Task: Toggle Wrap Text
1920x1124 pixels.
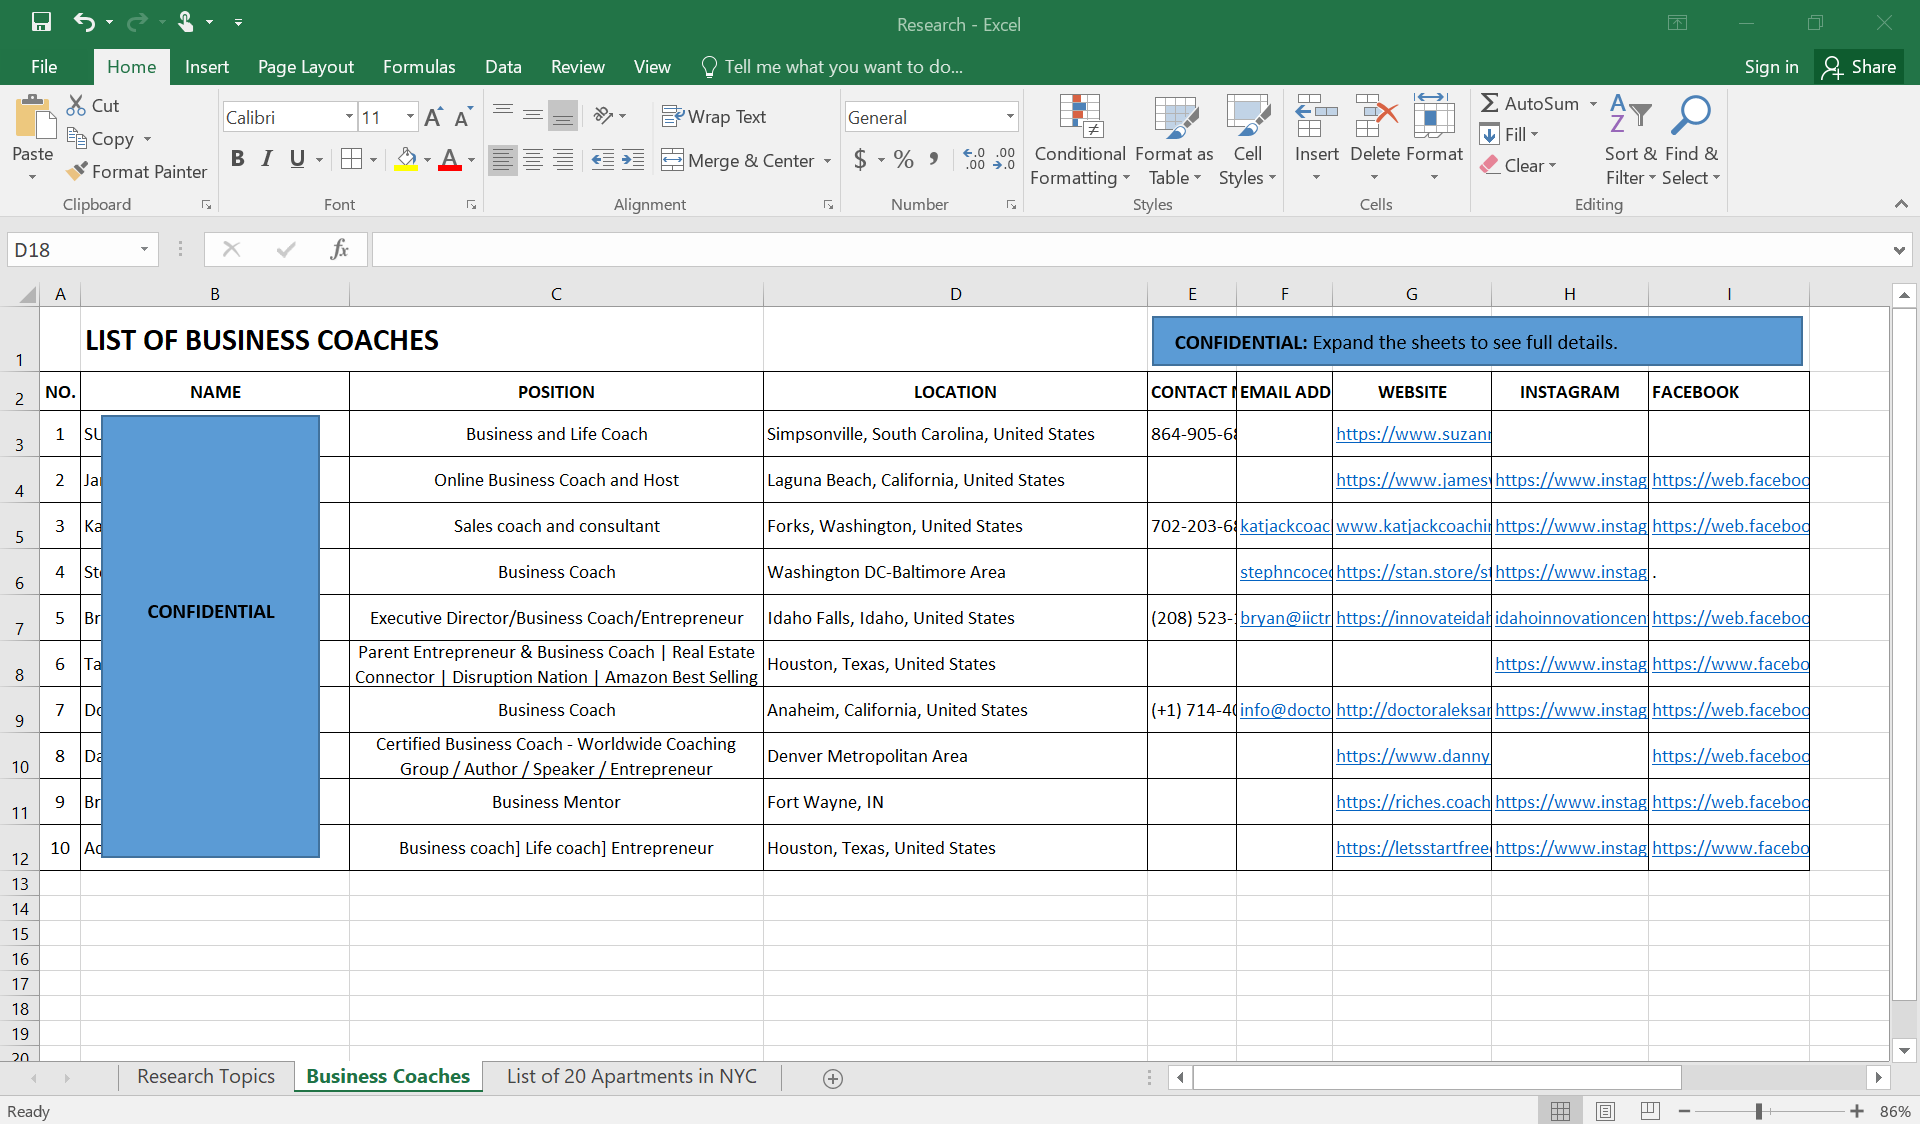Action: click(715, 117)
